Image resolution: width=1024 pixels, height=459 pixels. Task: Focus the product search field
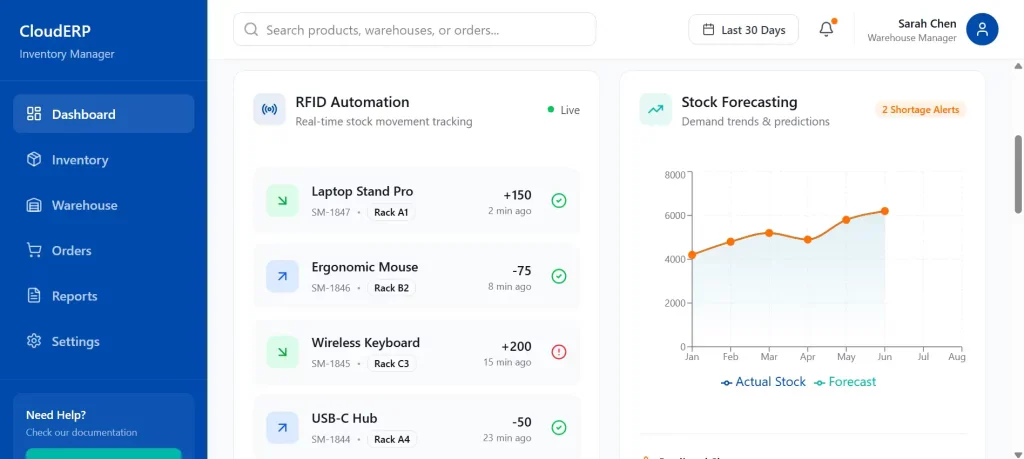415,29
